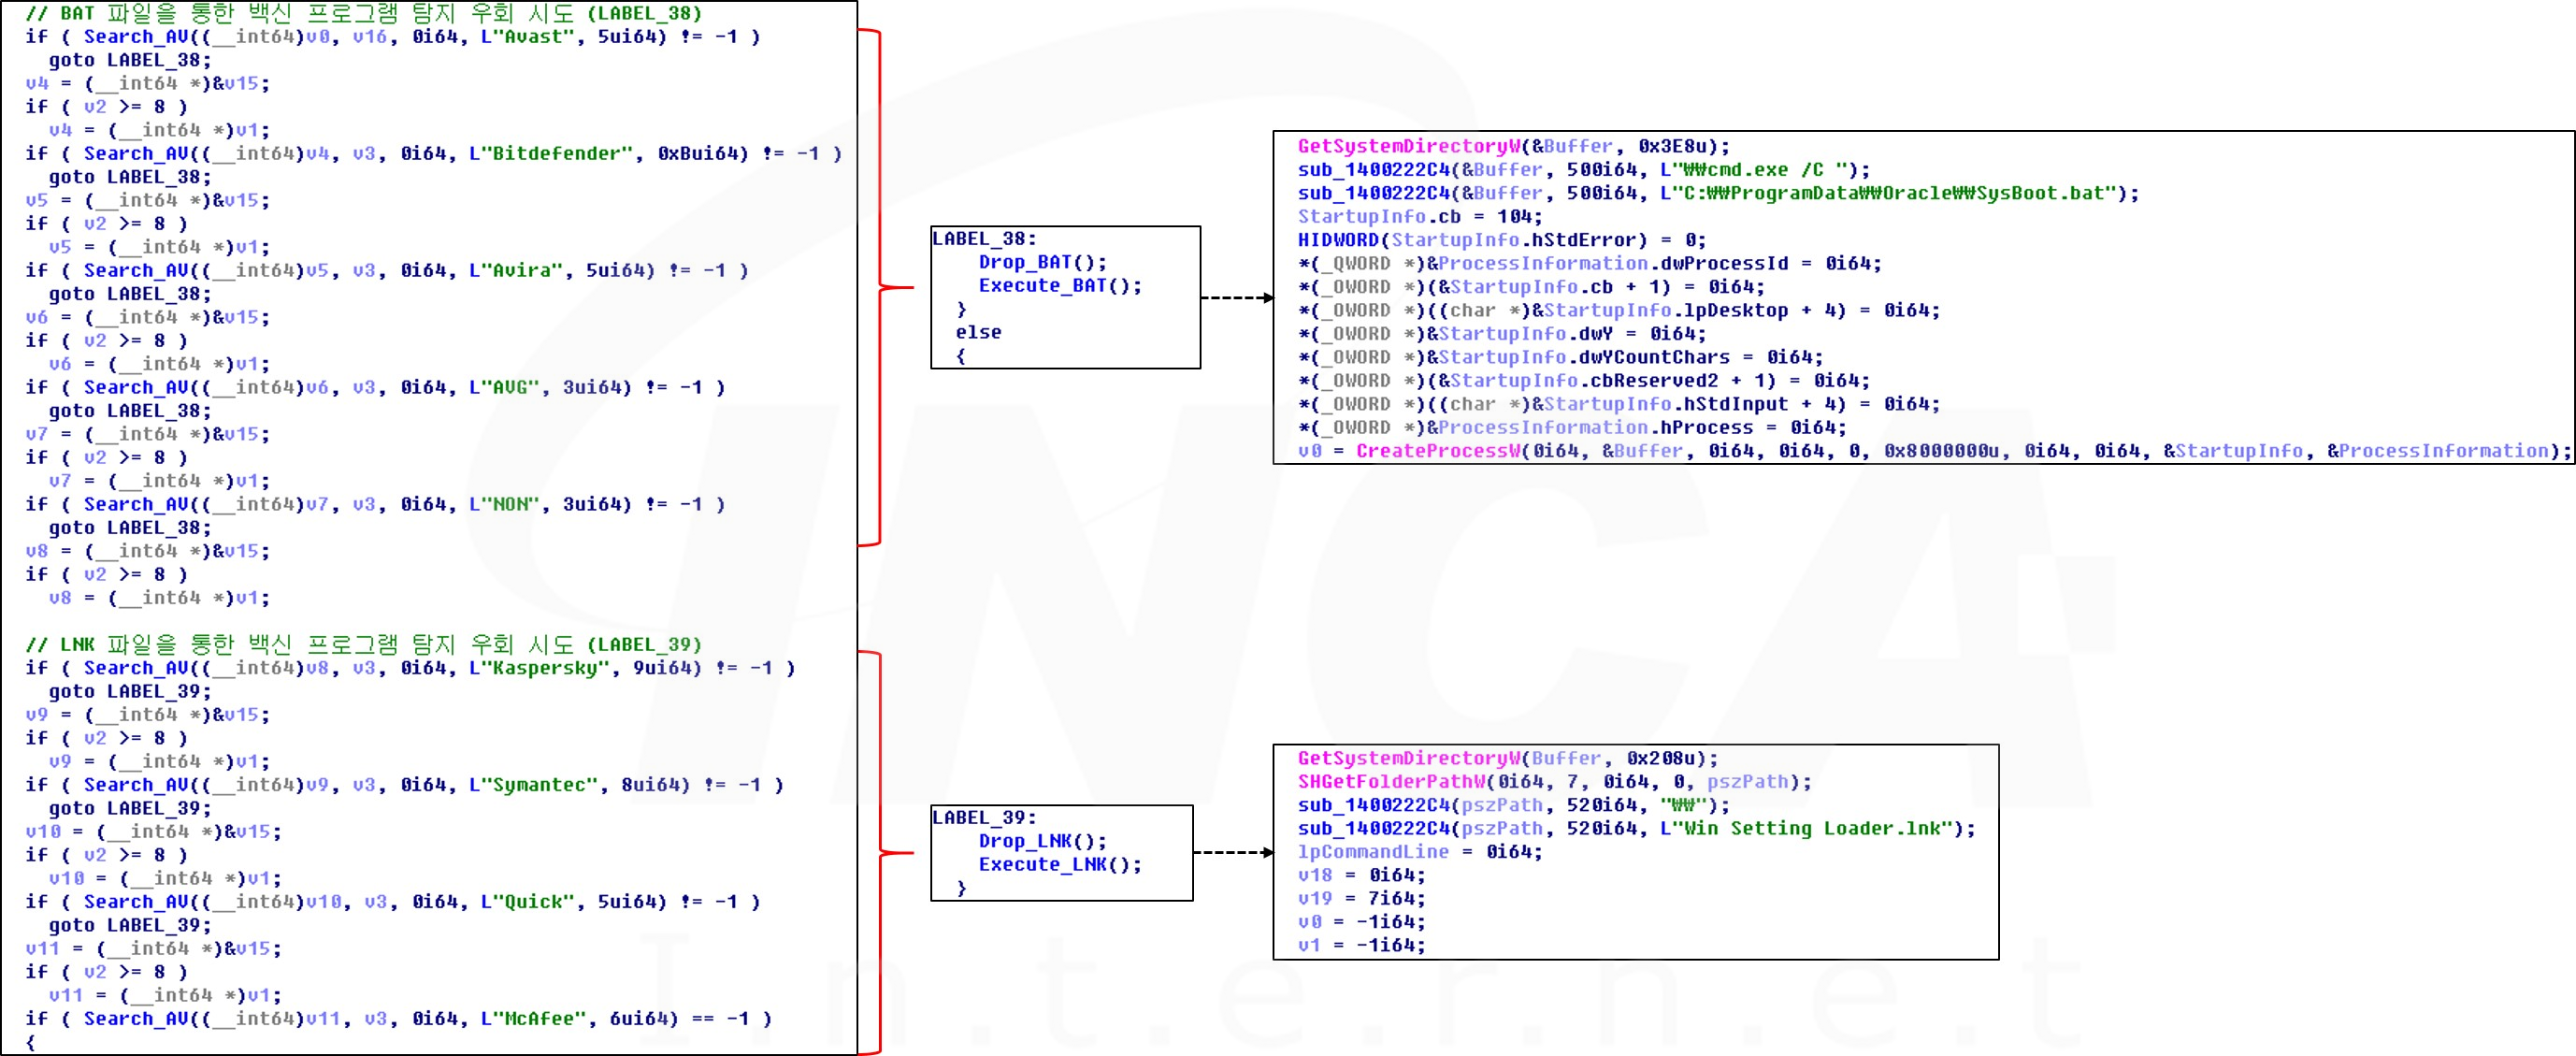Click the StartupInfo.cb = 104 line
Viewport: 2576px width, 1056px height.
(1419, 217)
